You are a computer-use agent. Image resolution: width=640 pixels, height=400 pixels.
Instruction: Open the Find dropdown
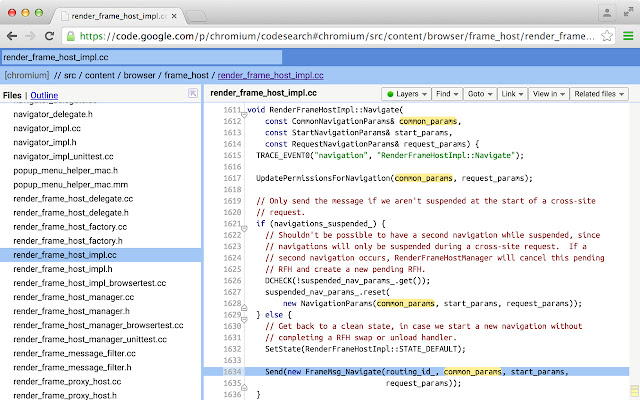(447, 94)
